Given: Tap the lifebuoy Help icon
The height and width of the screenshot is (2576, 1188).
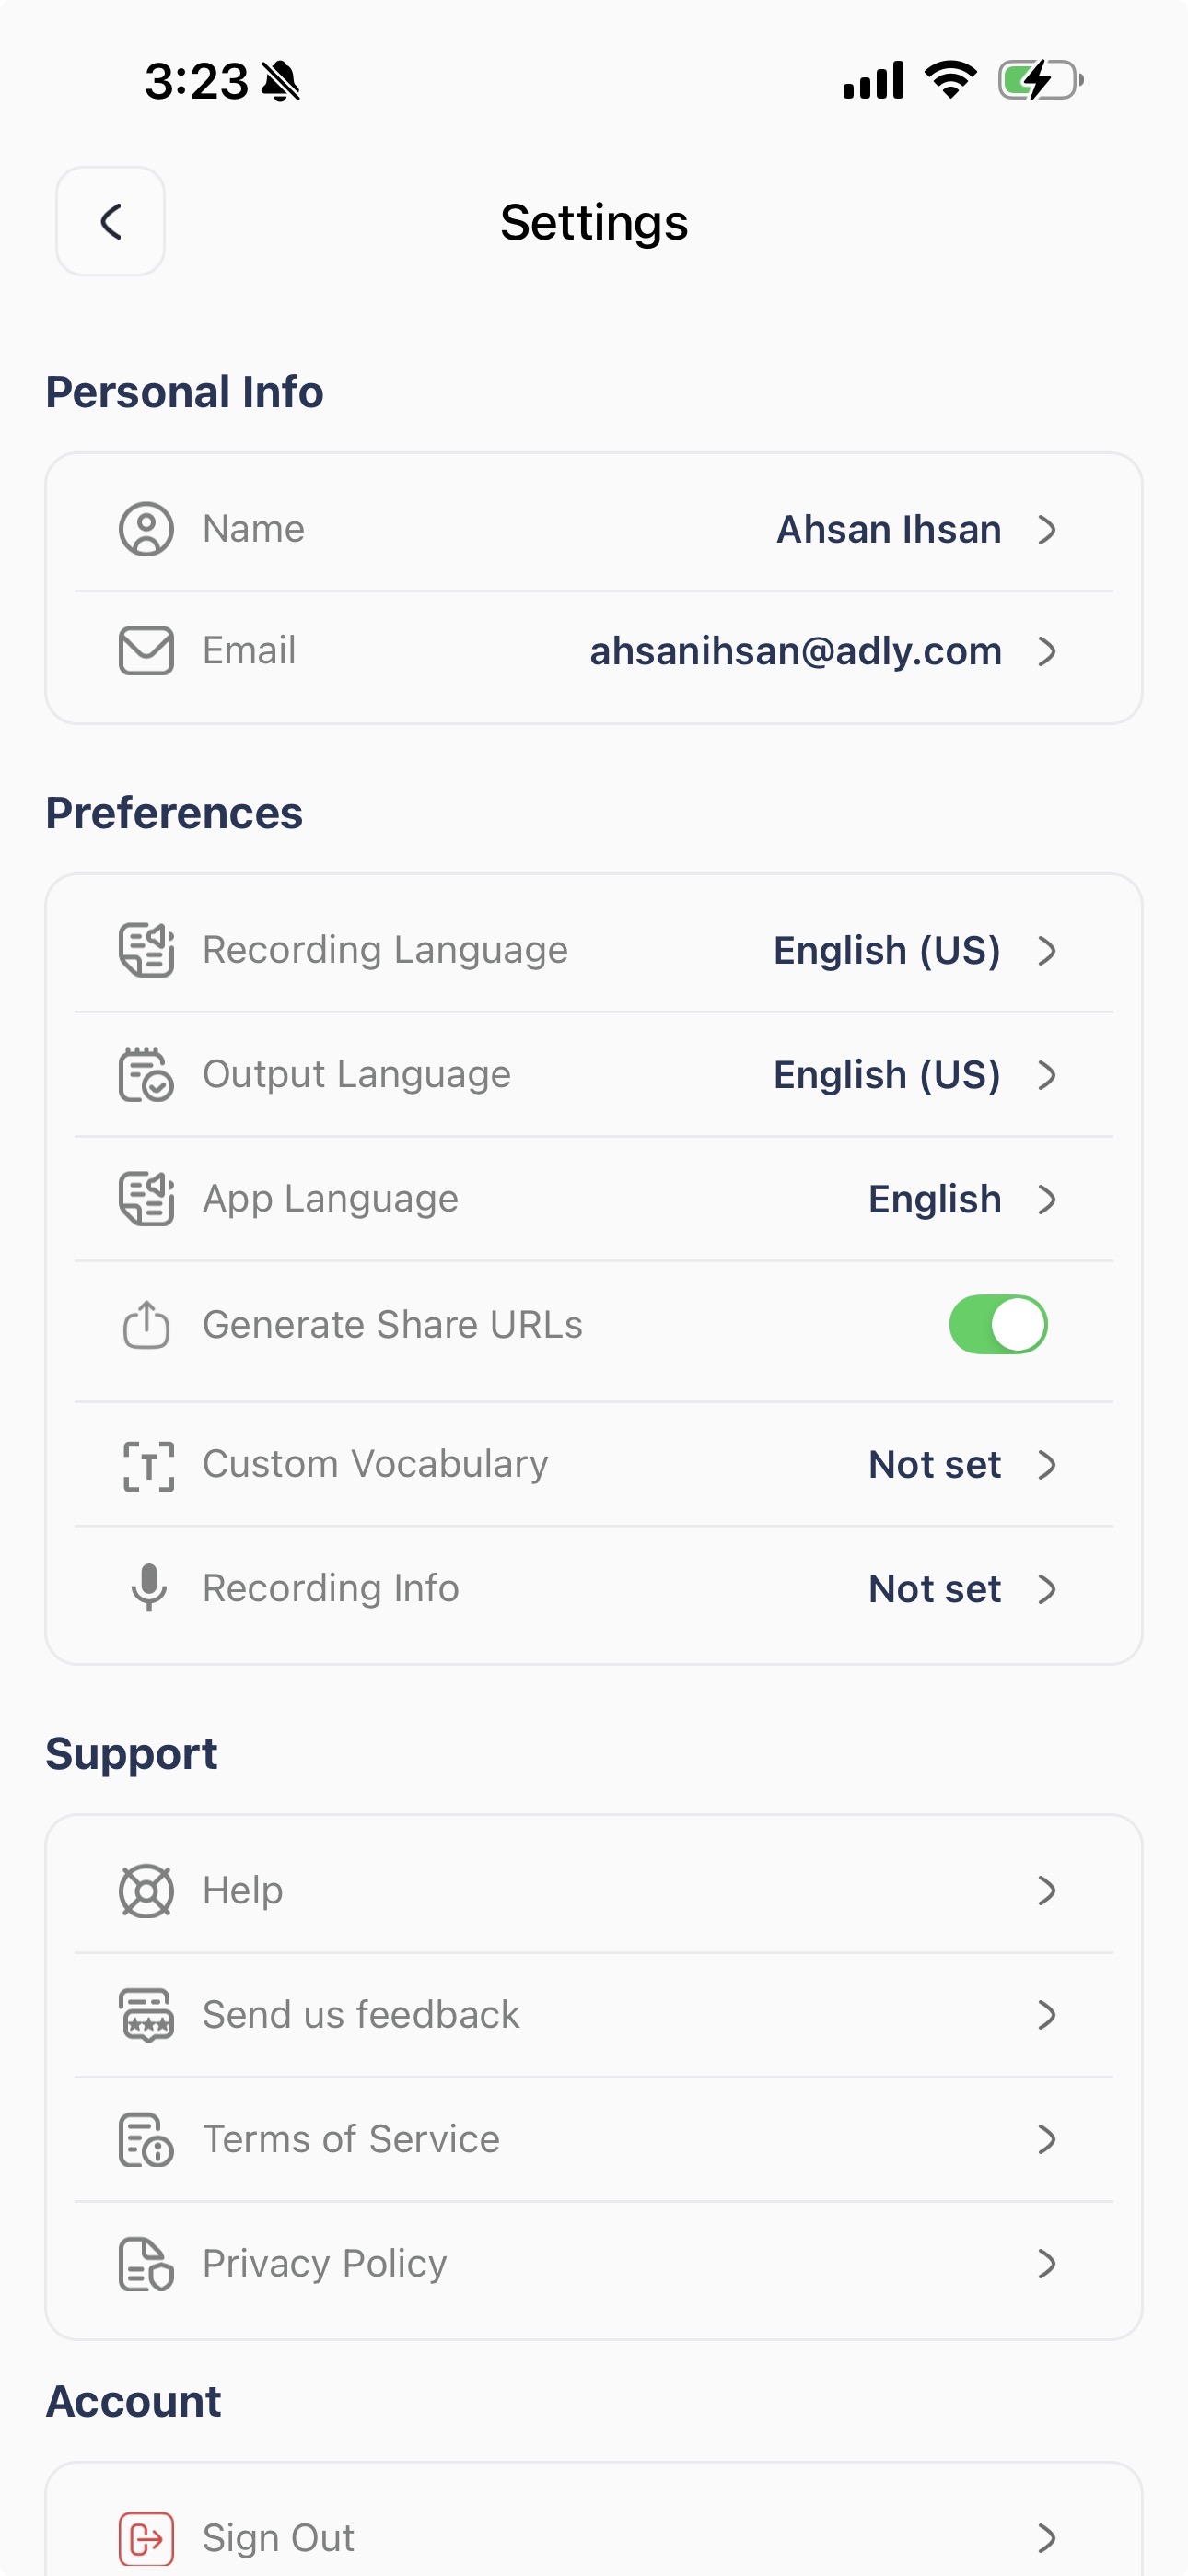Looking at the screenshot, I should 146,1890.
